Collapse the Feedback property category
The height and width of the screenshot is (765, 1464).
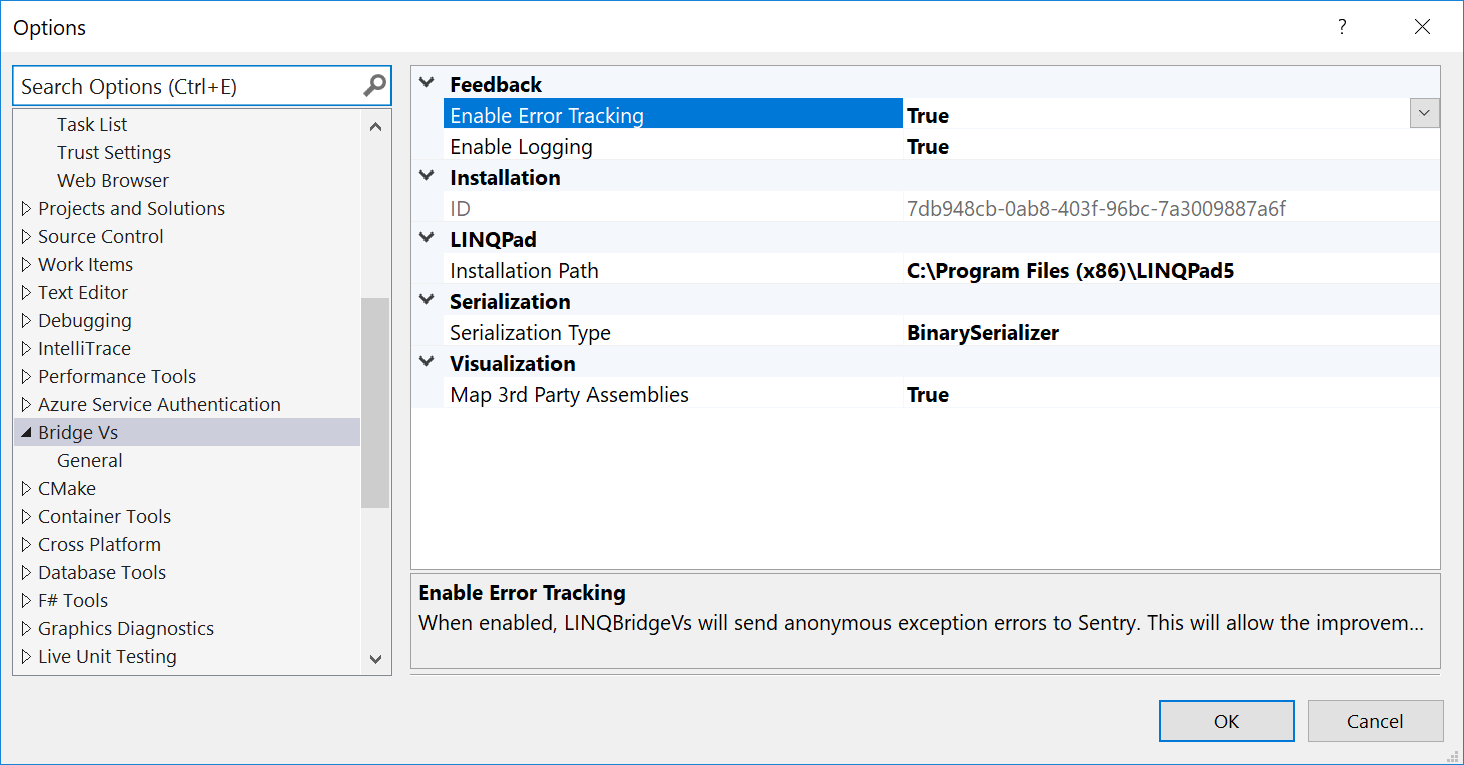point(428,84)
